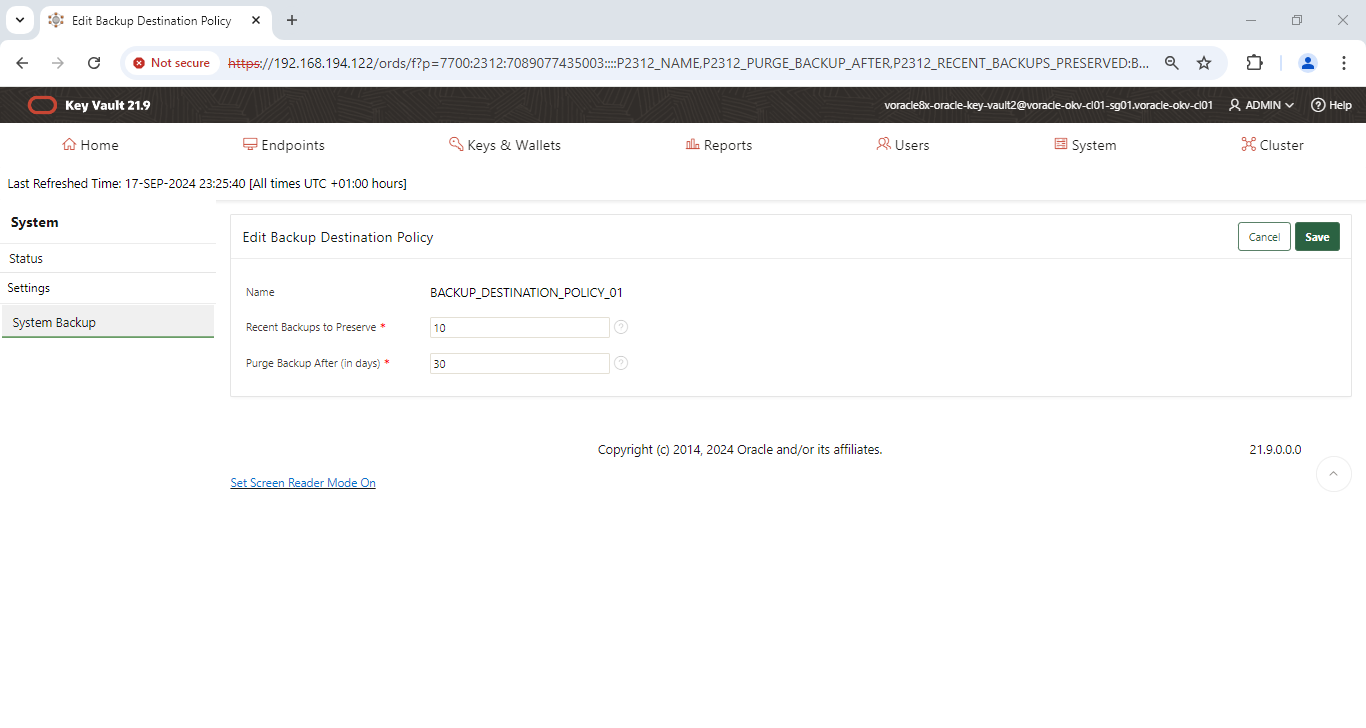Select Status in the System sidebar

tap(108, 258)
